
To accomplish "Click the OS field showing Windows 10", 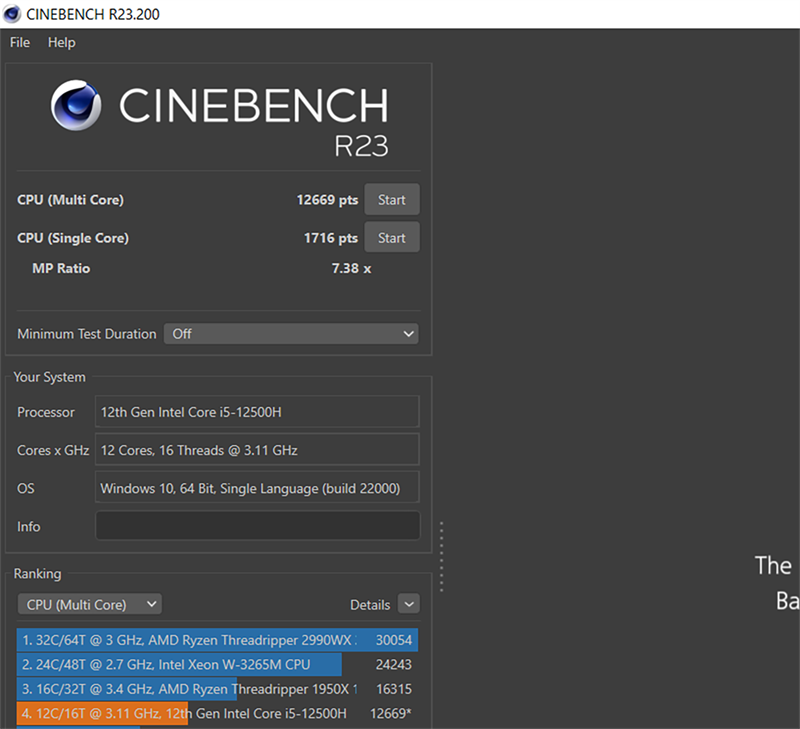I will click(x=257, y=488).
